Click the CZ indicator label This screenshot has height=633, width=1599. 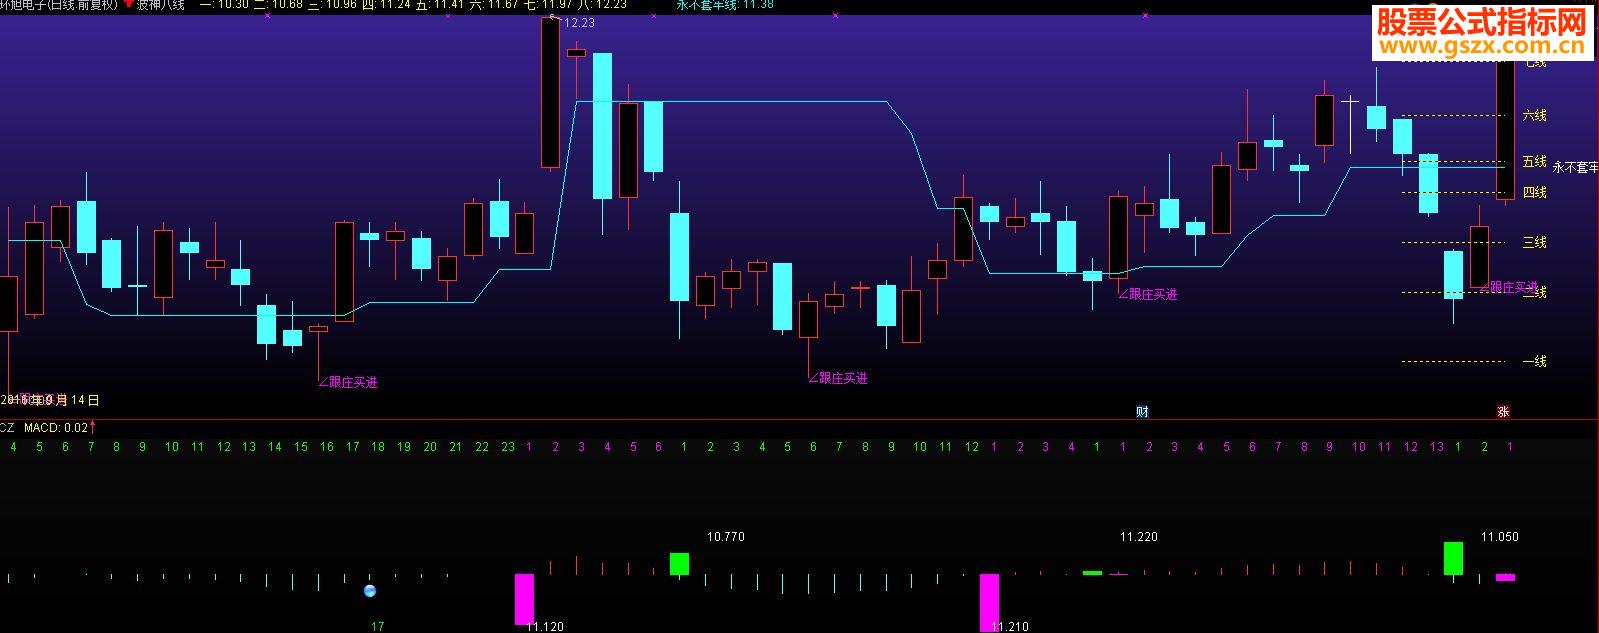[7, 428]
